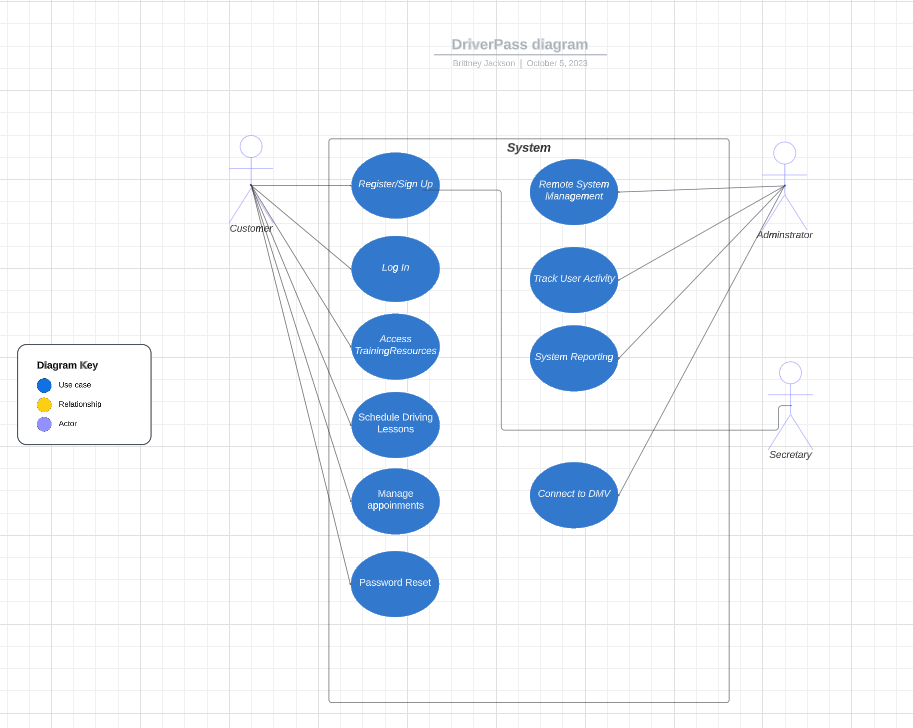Select the Connect to DMV use case
This screenshot has height=728, width=913.
tap(573, 494)
